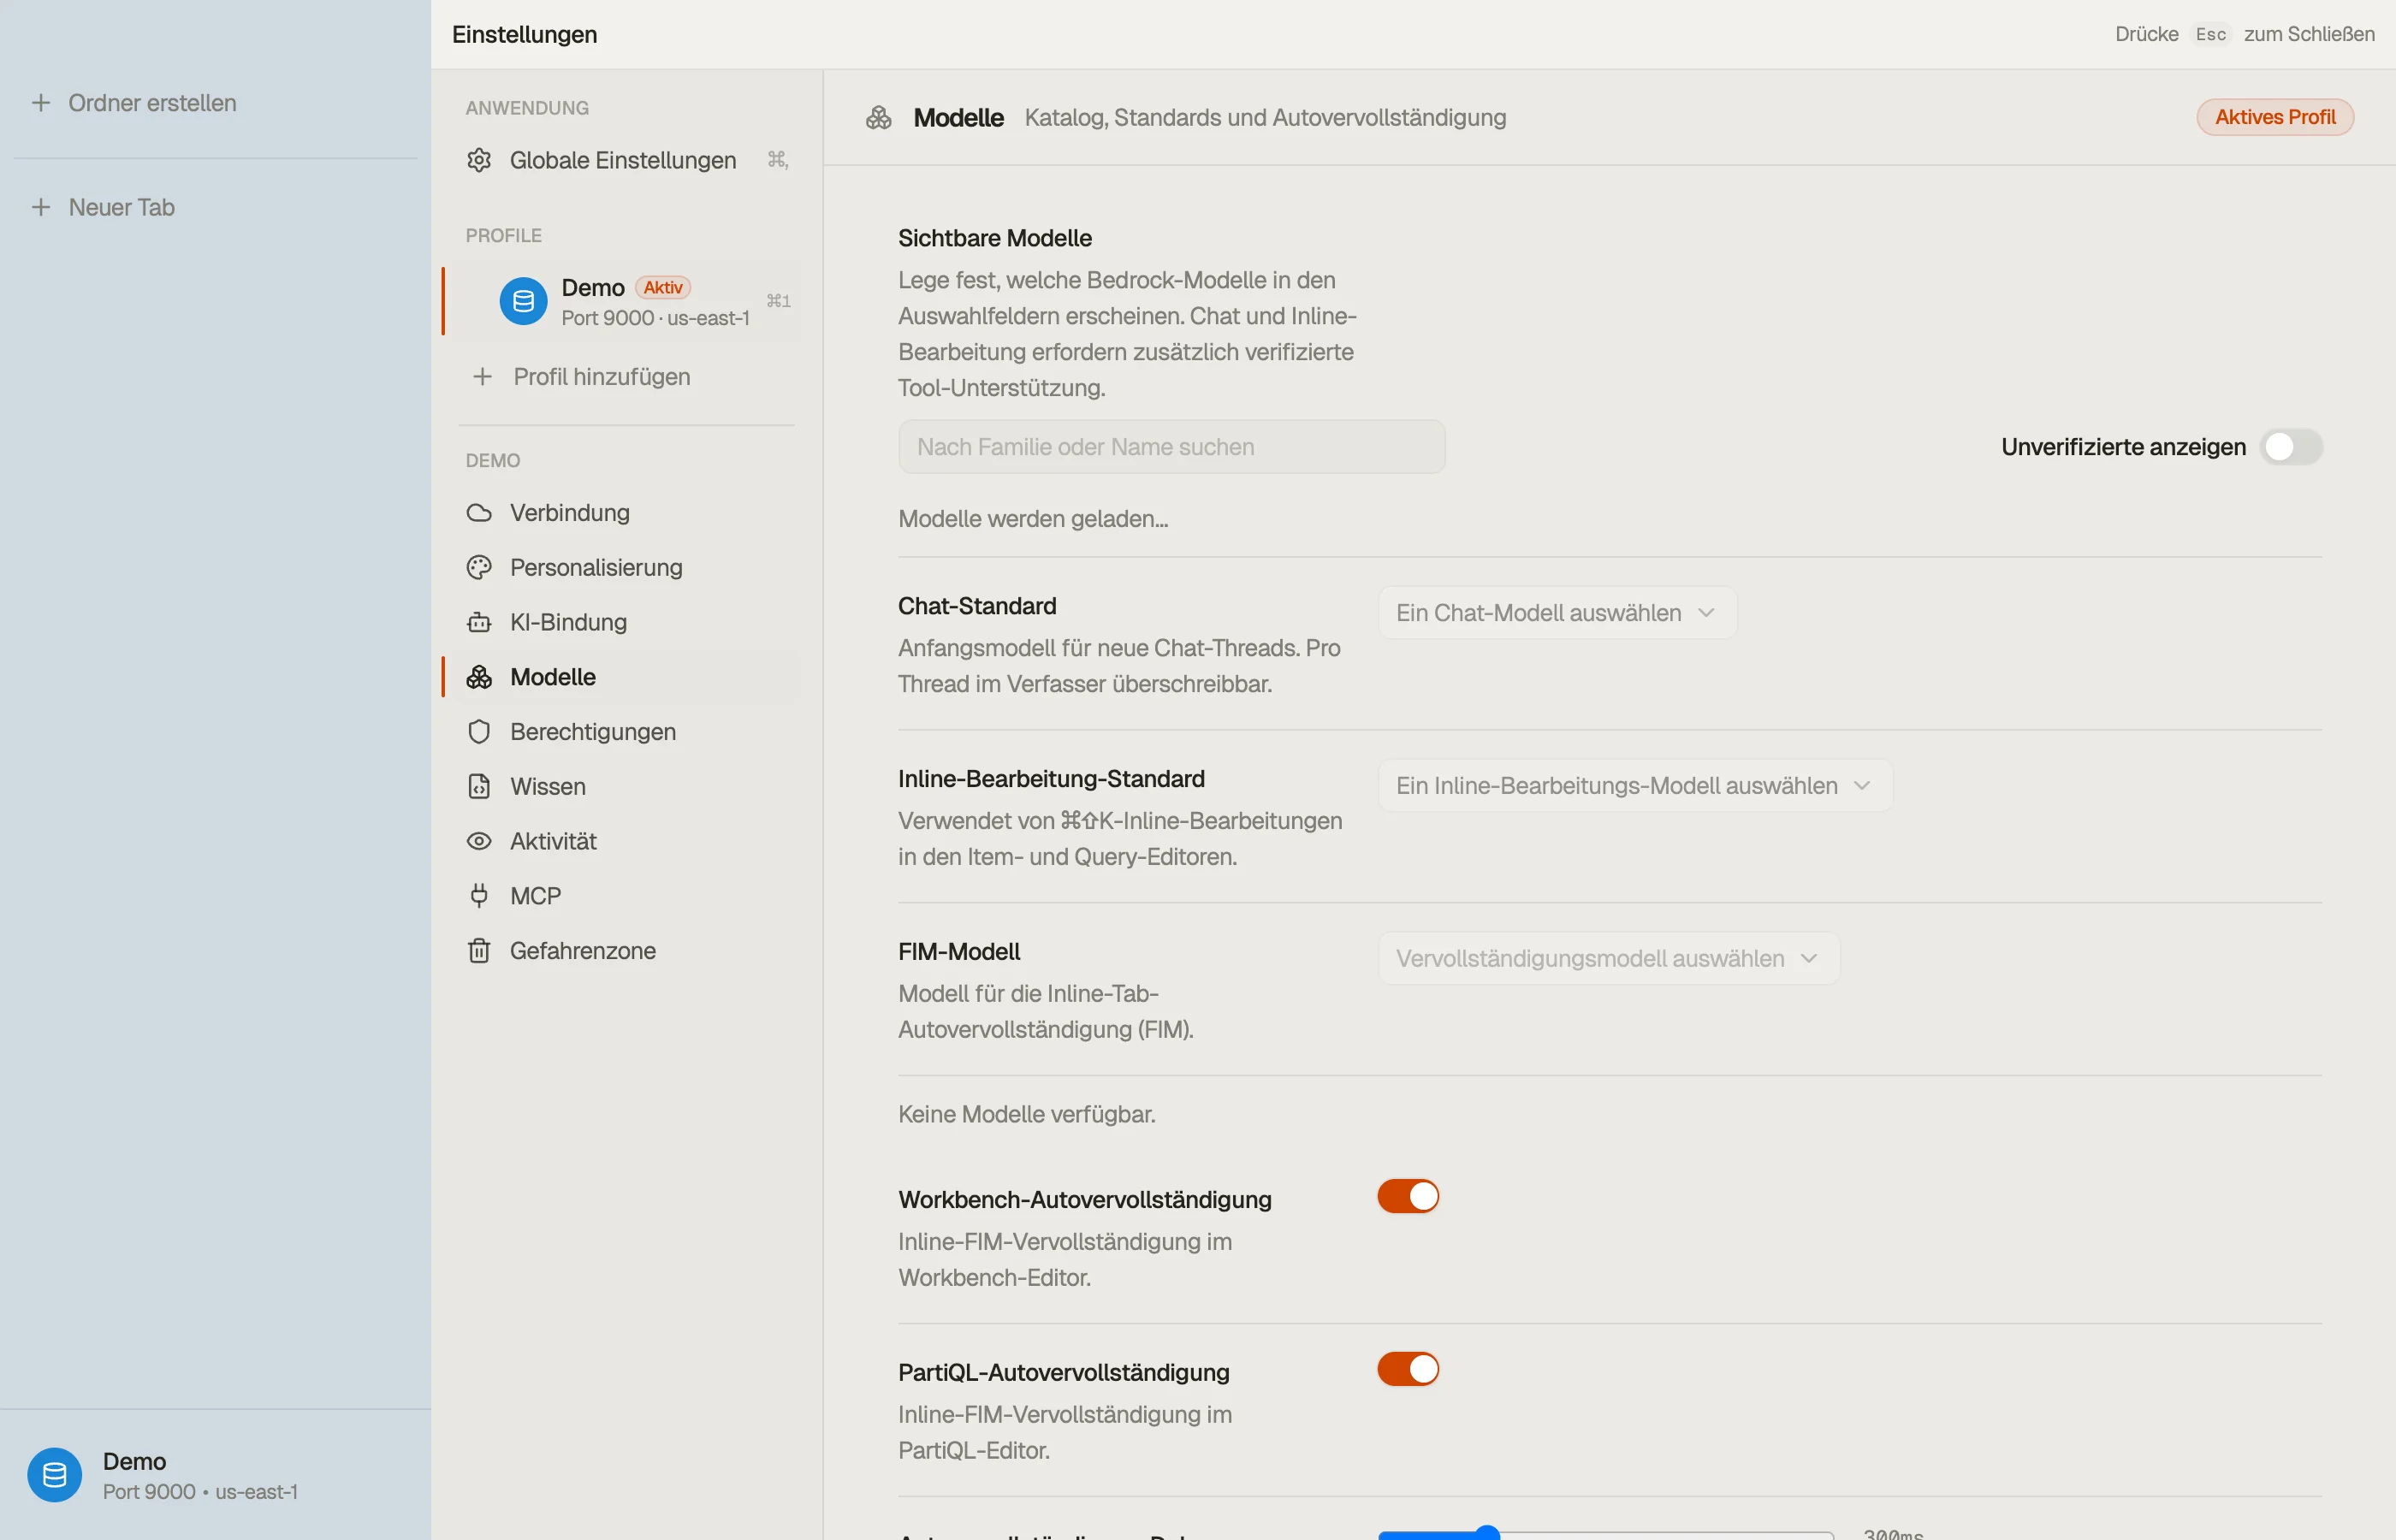
Task: Click the Inline-Bearbeitung-Standard label
Action: (1051, 779)
